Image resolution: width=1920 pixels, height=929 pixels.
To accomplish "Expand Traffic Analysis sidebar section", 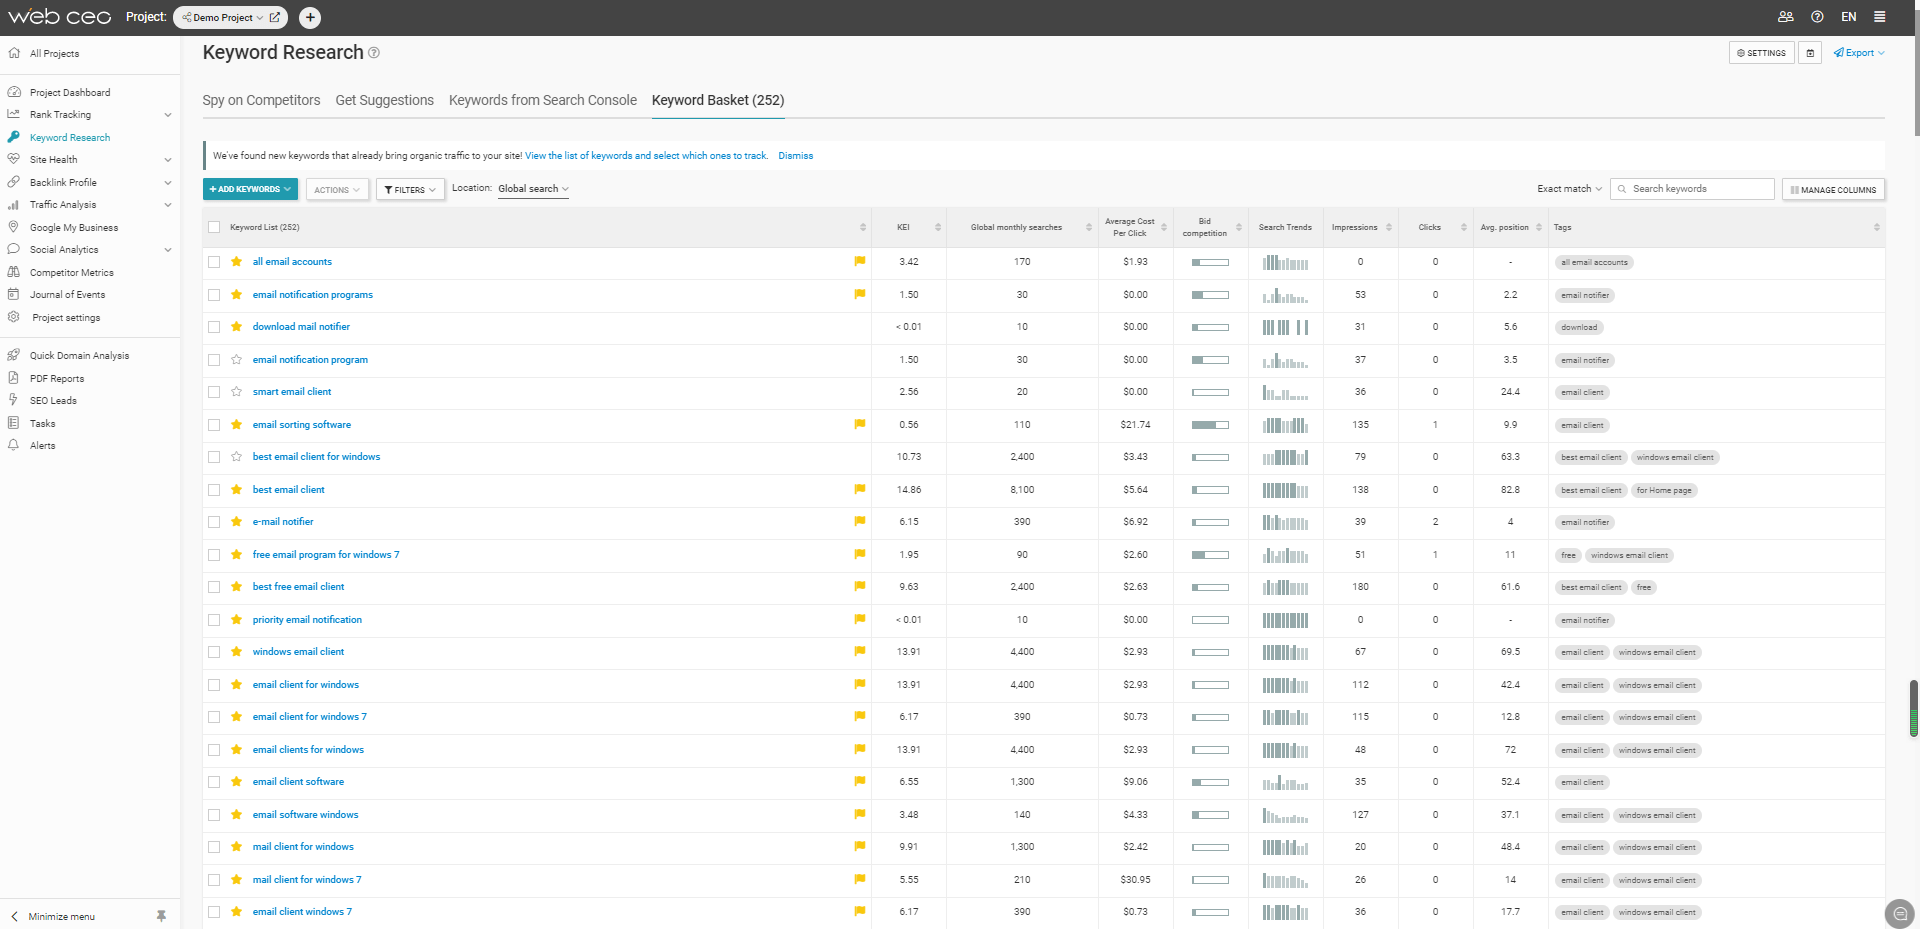I will coord(168,205).
